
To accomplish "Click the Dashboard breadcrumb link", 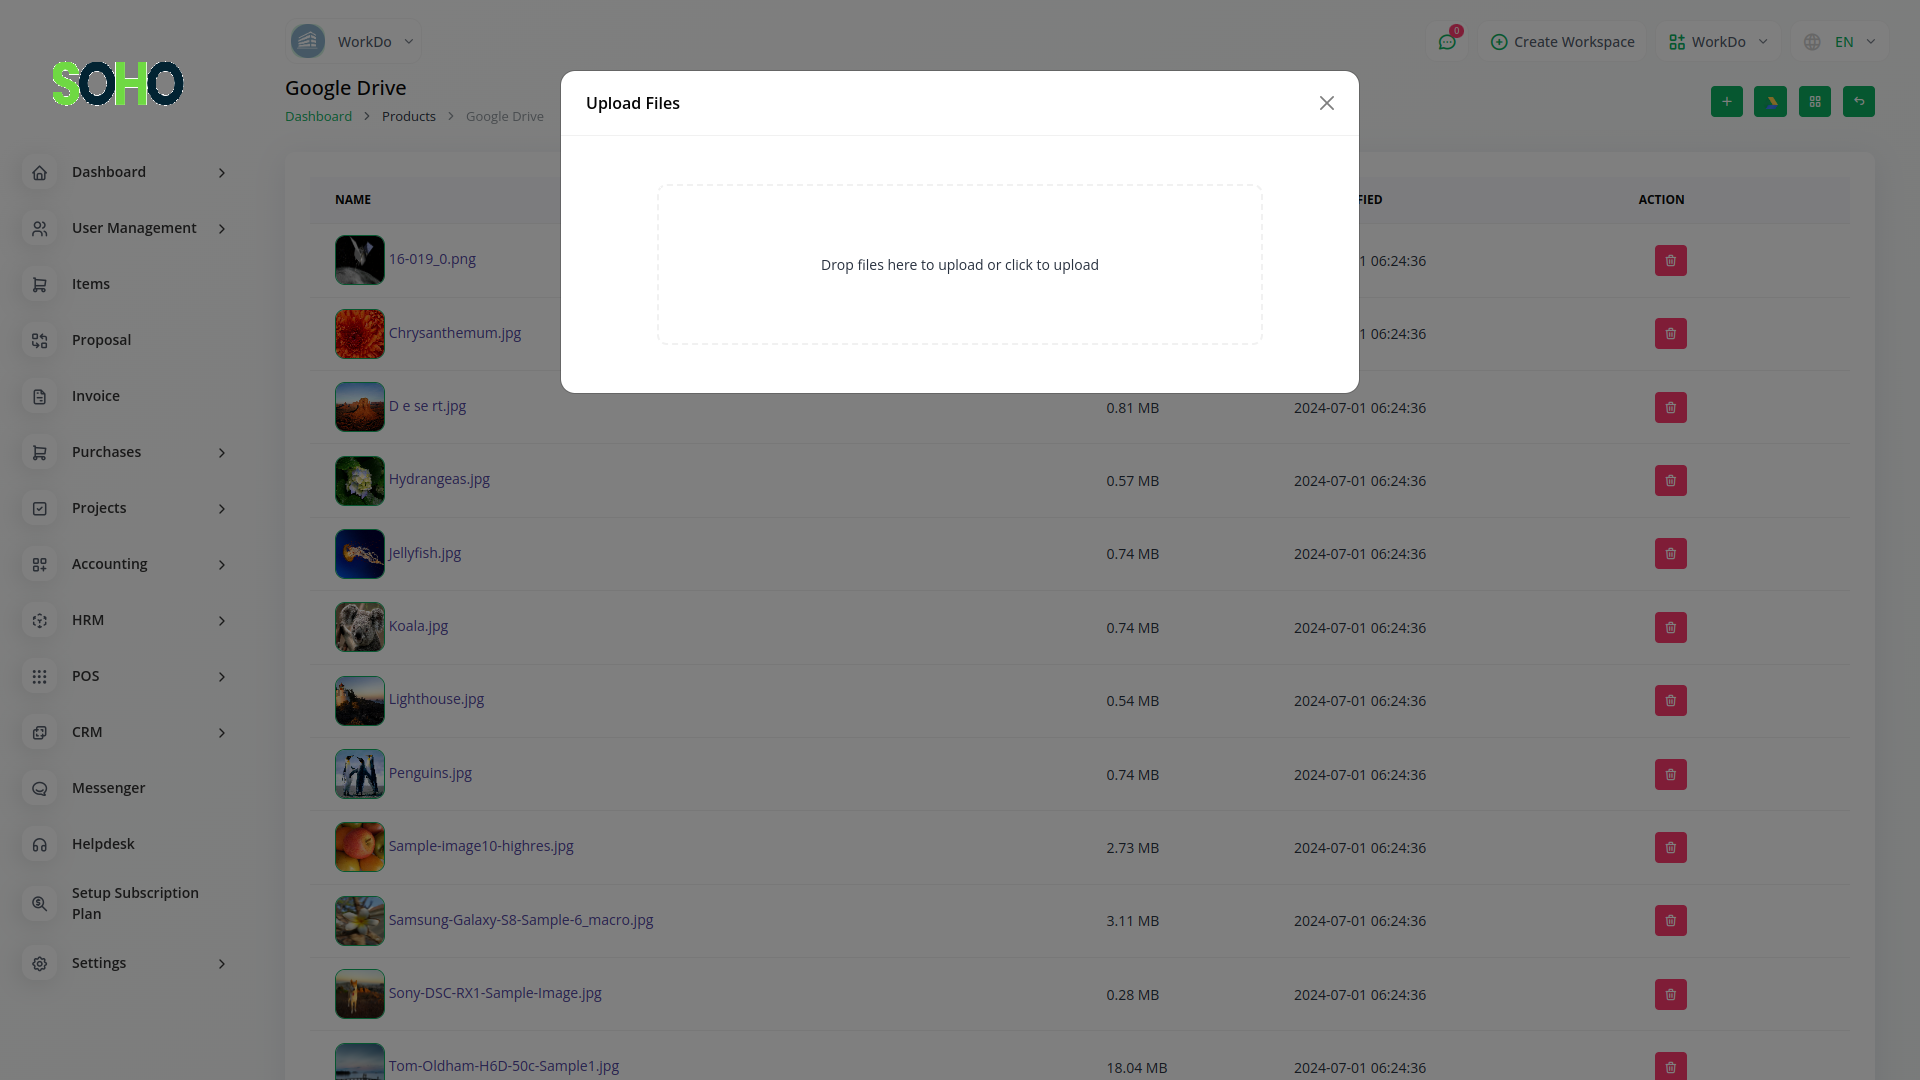I will [x=318, y=116].
